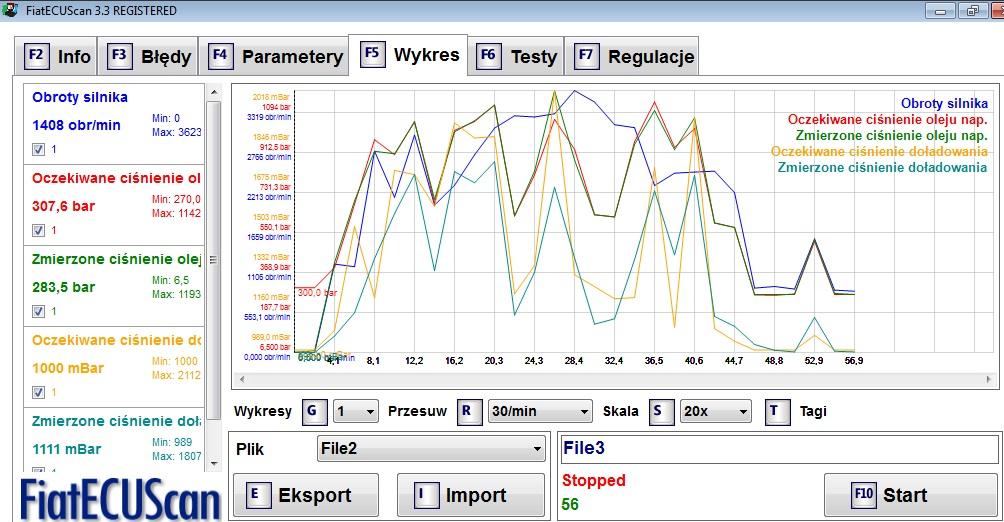This screenshot has width=1004, height=522.
Task: Click the parameter list scrollbar down arrow
Action: 214,462
